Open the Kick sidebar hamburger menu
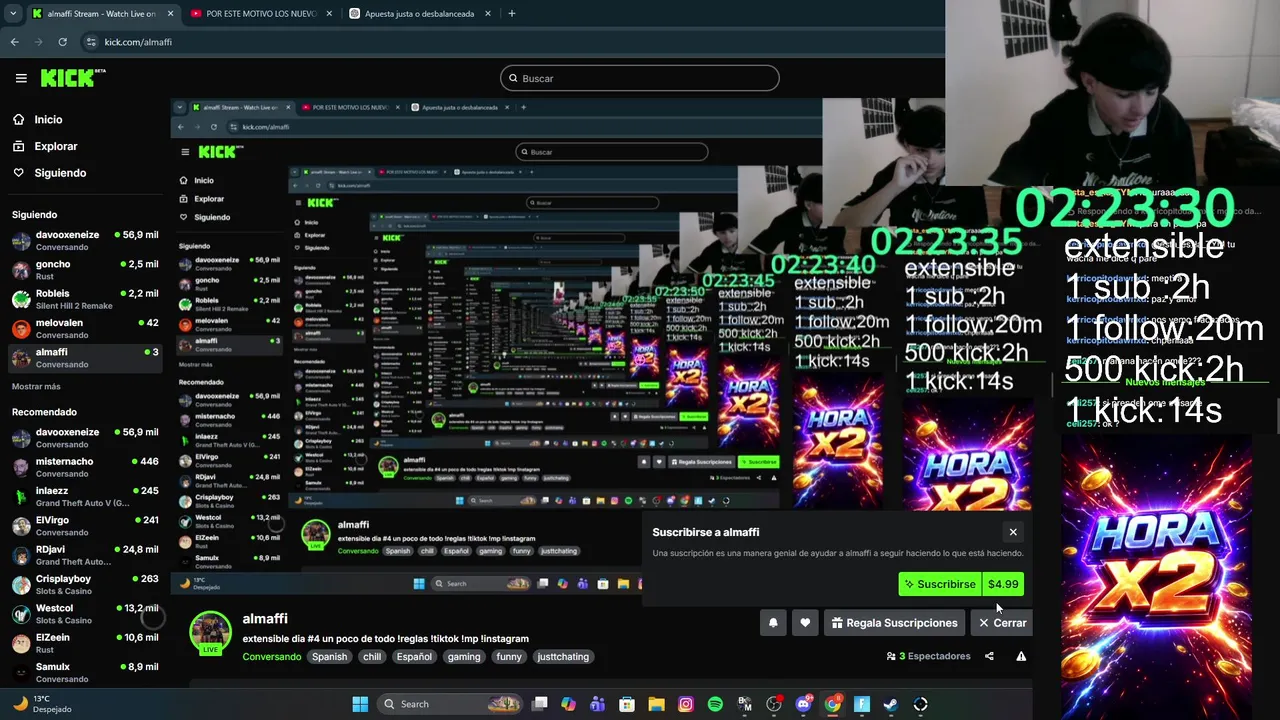 click(x=21, y=78)
